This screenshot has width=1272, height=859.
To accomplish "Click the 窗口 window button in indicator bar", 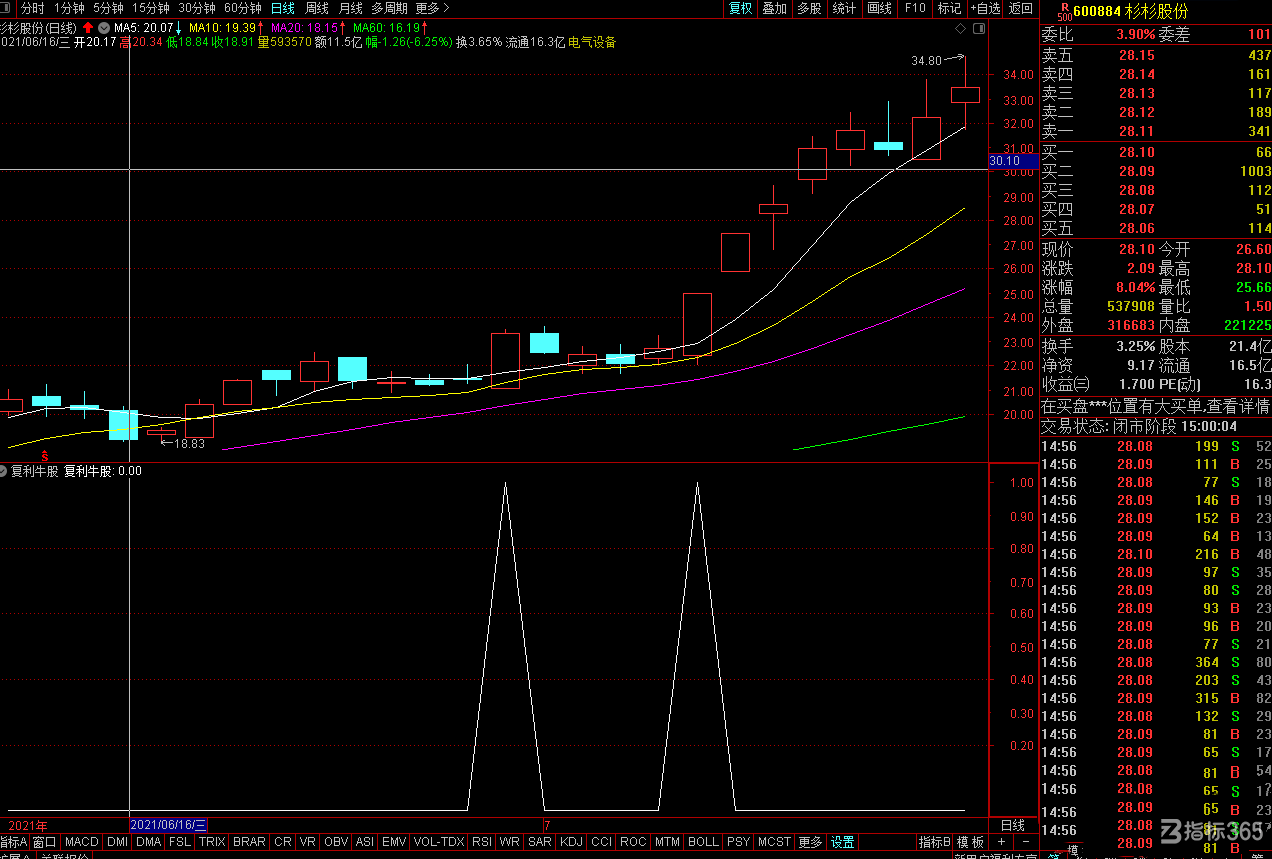I will (45, 842).
